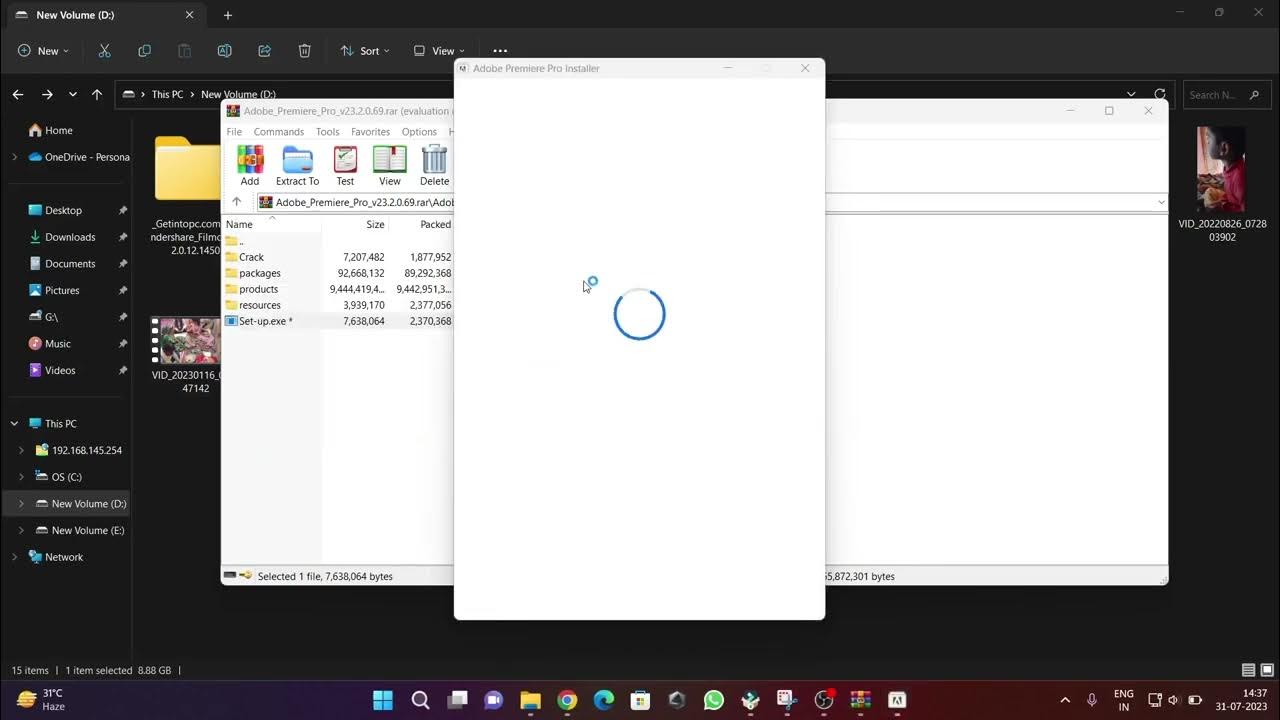Viewport: 1280px width, 720px height.
Task: Click the Explorer search box
Action: point(1226,95)
